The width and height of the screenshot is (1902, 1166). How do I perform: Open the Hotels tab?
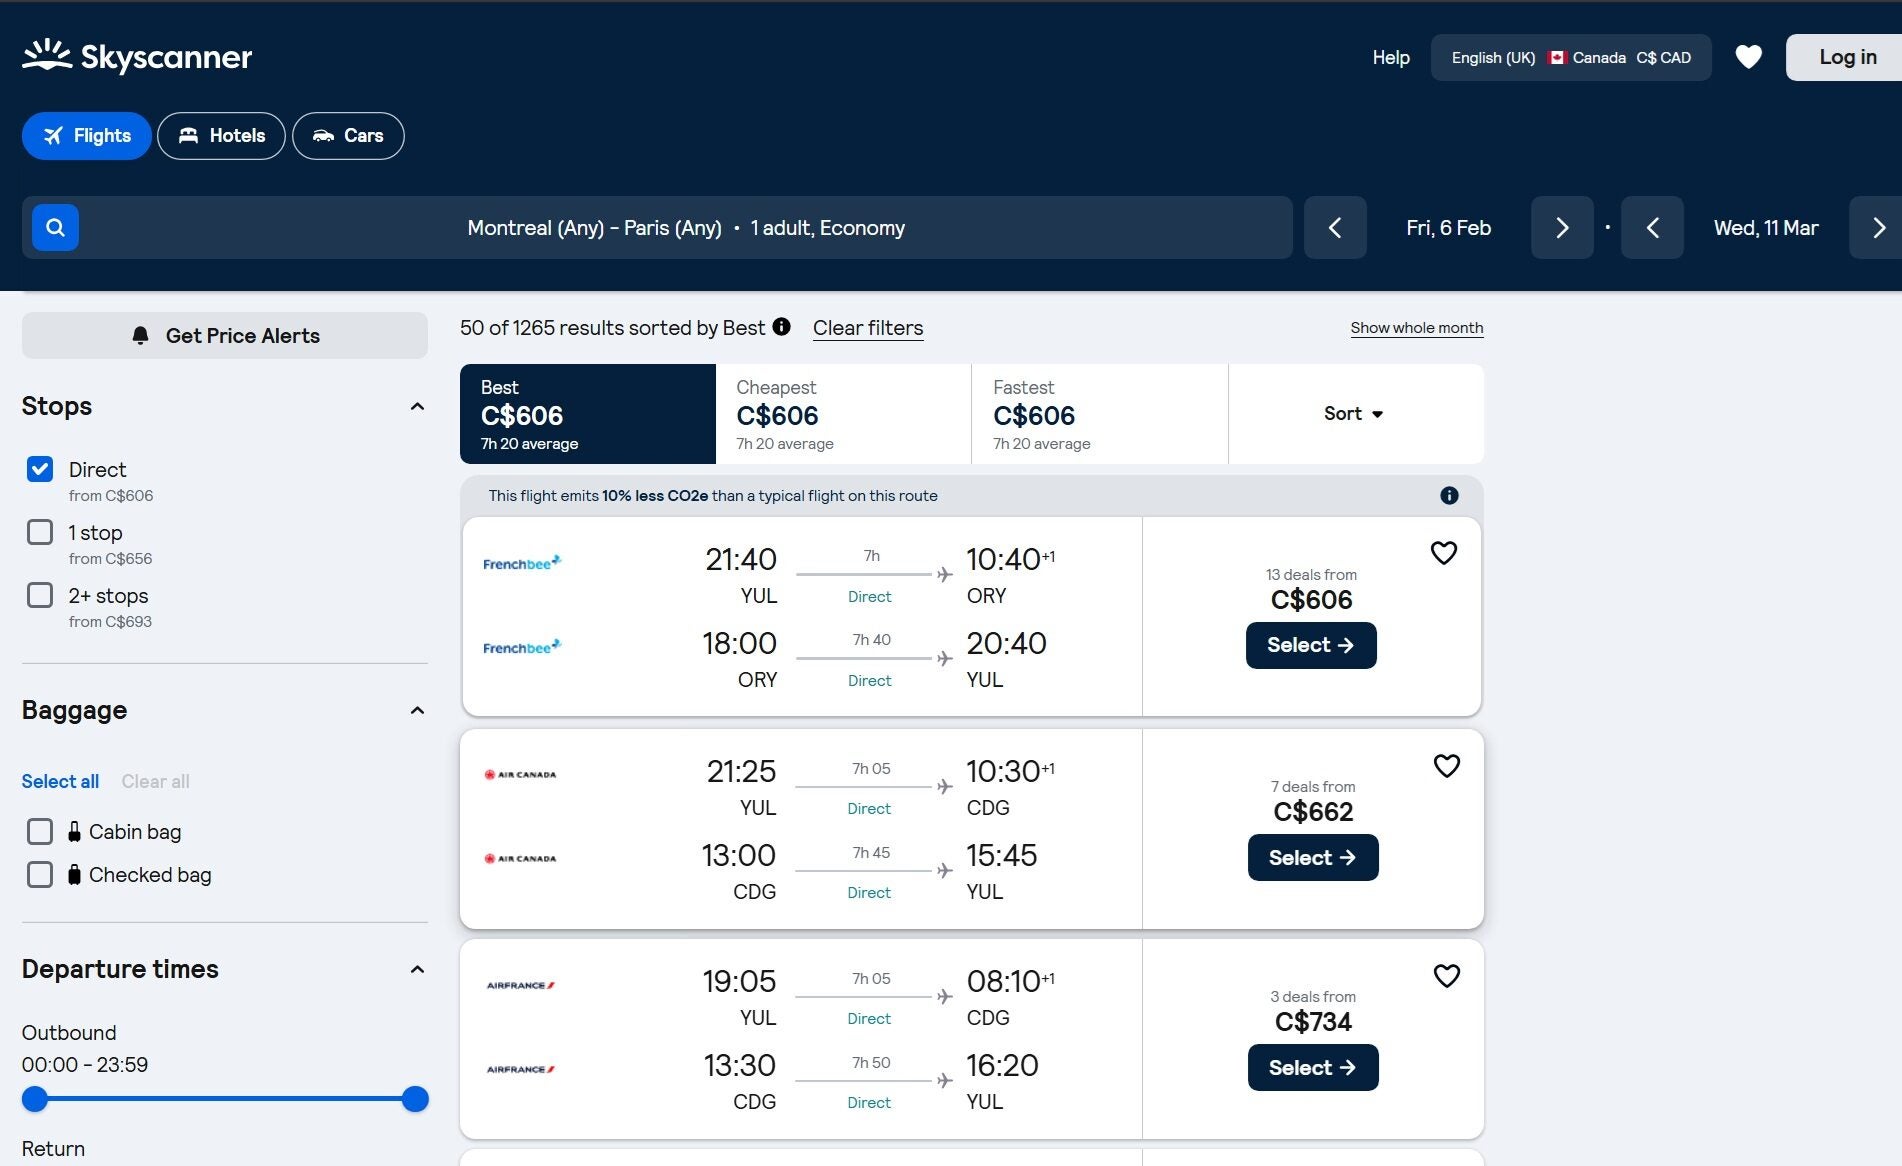click(221, 136)
